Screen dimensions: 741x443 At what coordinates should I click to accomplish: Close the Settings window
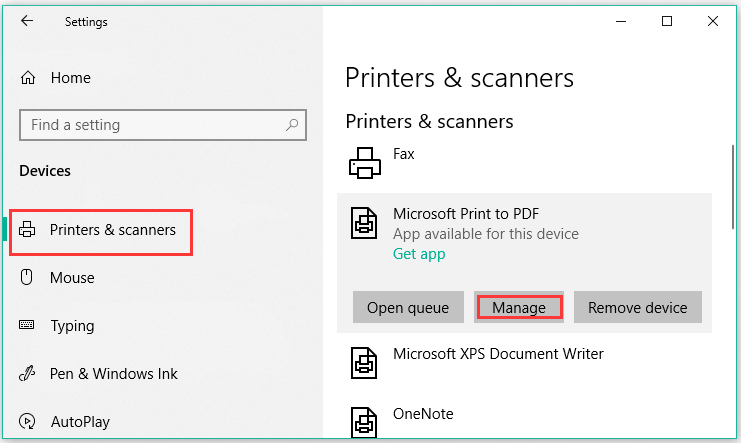click(x=713, y=21)
